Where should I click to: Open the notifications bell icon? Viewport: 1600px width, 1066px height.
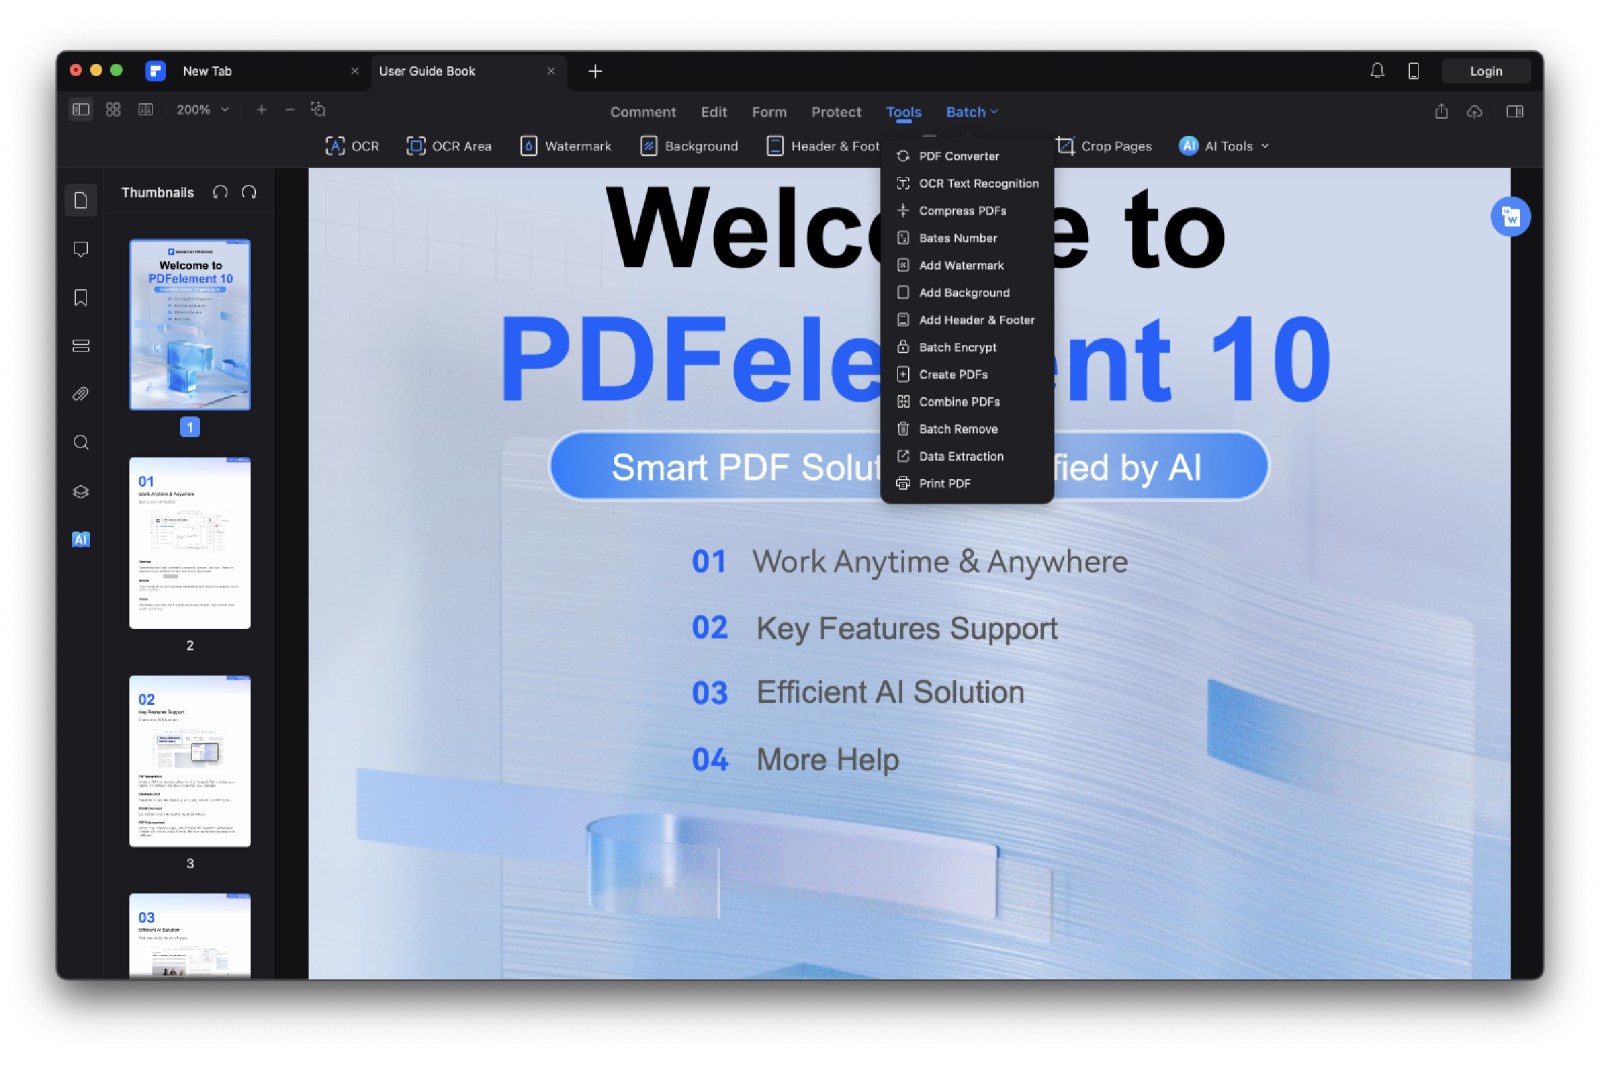click(x=1377, y=71)
